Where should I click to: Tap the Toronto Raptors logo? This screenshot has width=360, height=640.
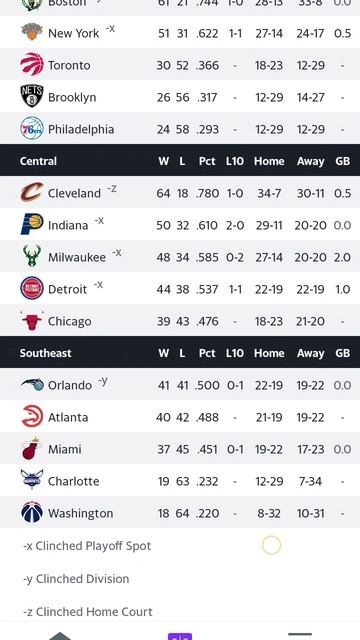point(32,64)
